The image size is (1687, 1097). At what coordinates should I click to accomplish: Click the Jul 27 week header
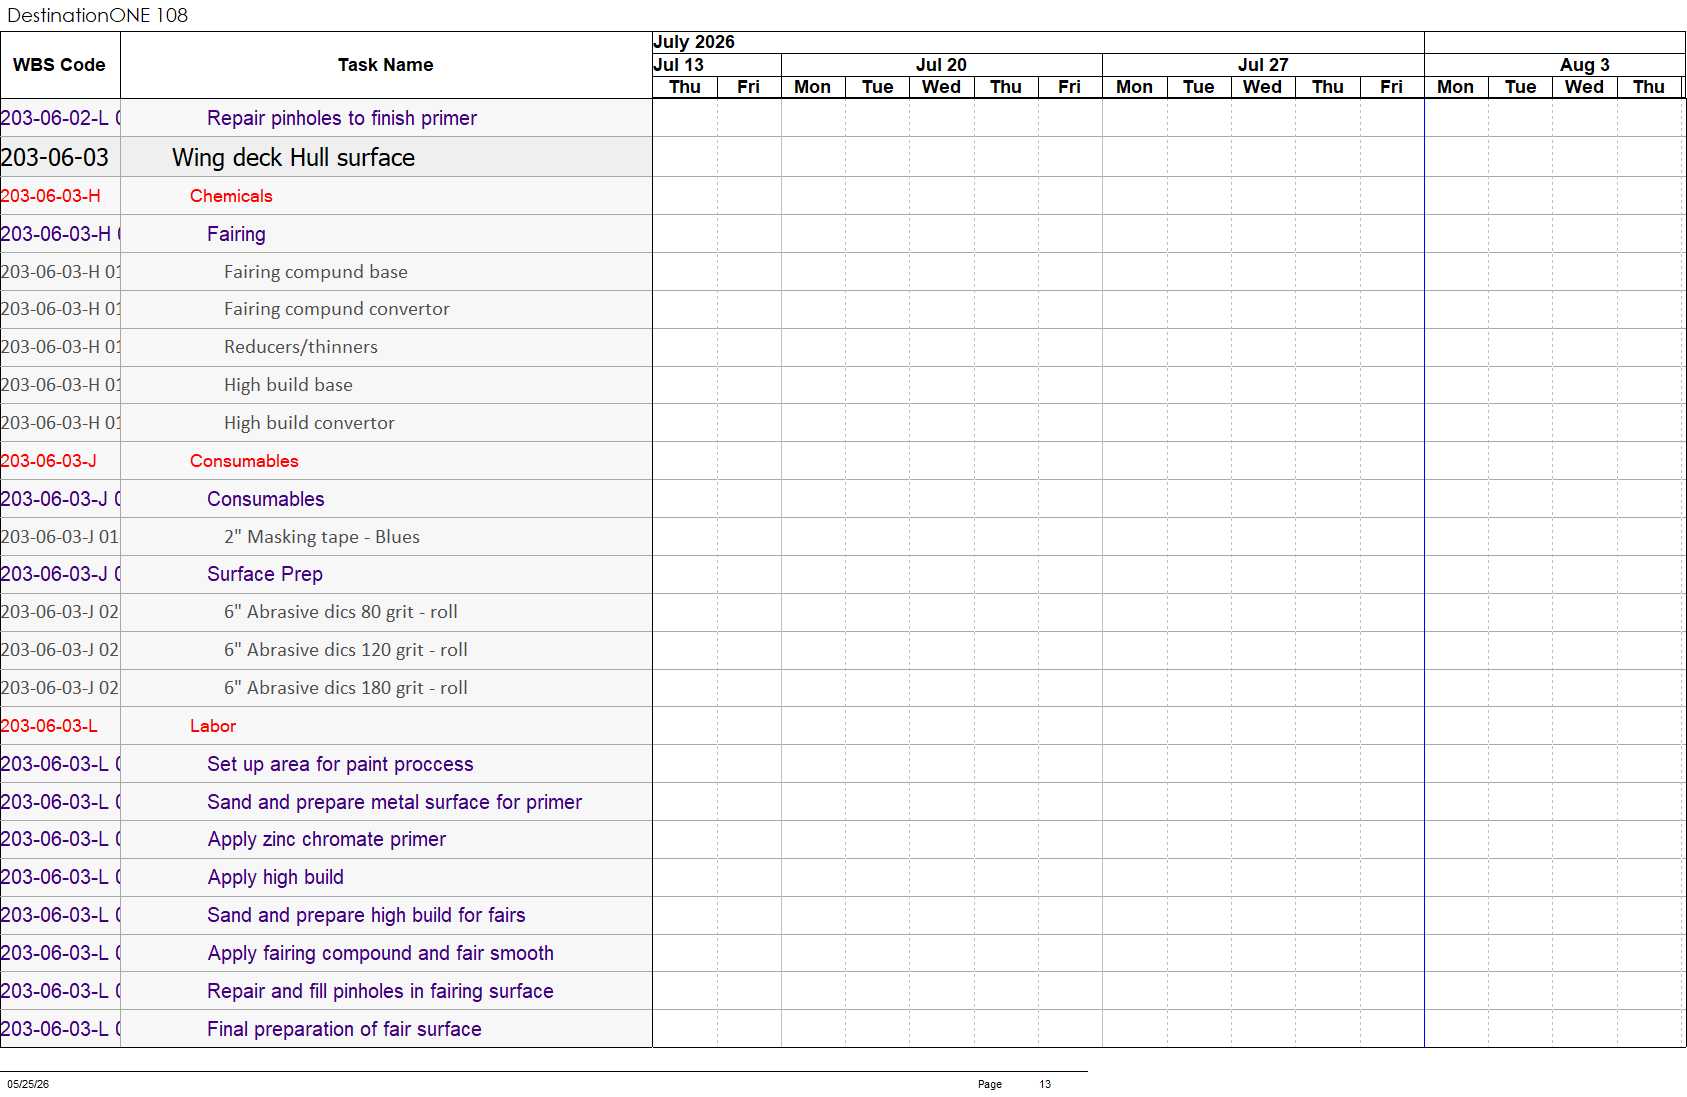coord(1263,65)
